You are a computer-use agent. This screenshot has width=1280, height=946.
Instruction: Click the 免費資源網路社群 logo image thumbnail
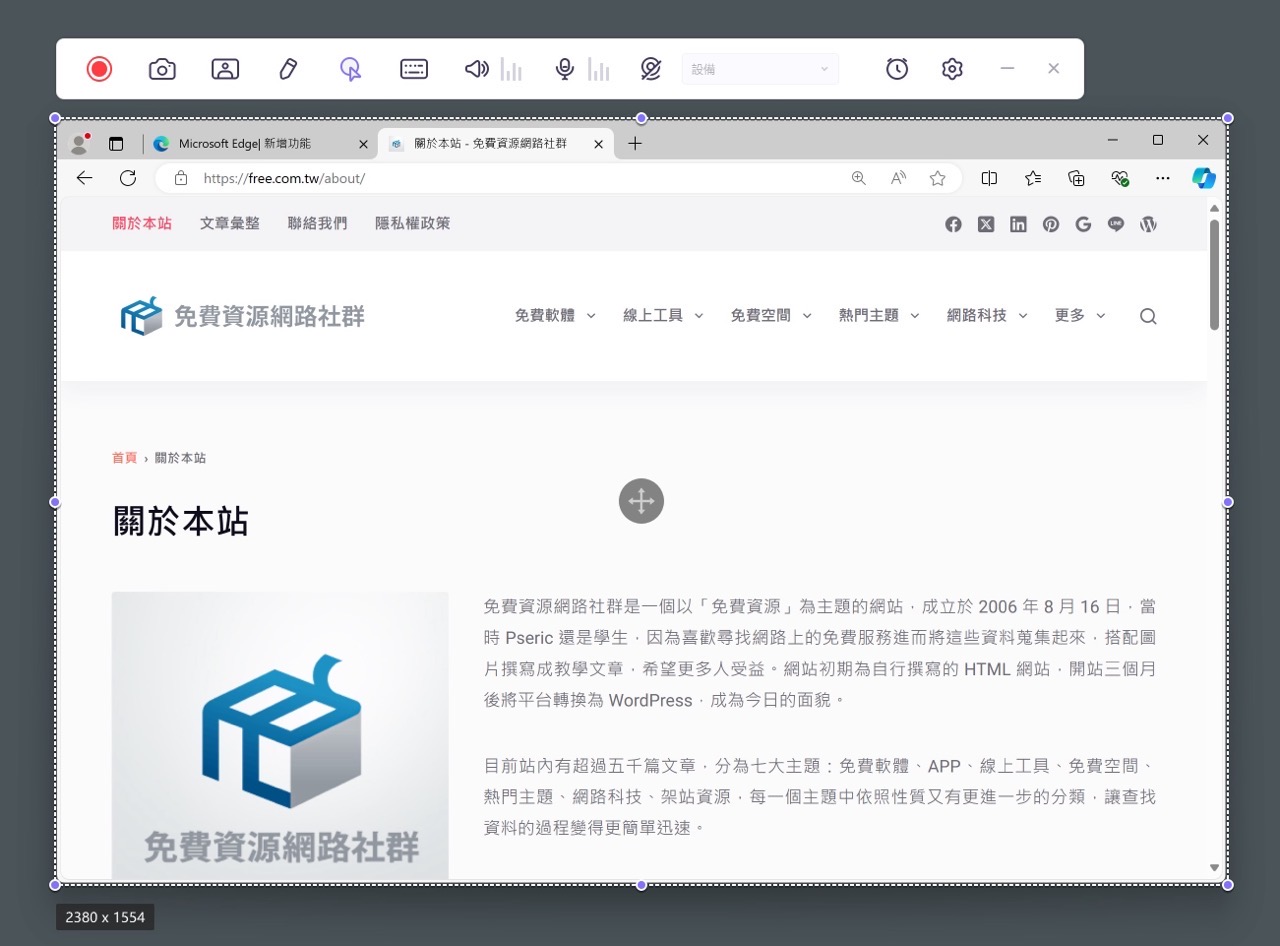tap(280, 736)
